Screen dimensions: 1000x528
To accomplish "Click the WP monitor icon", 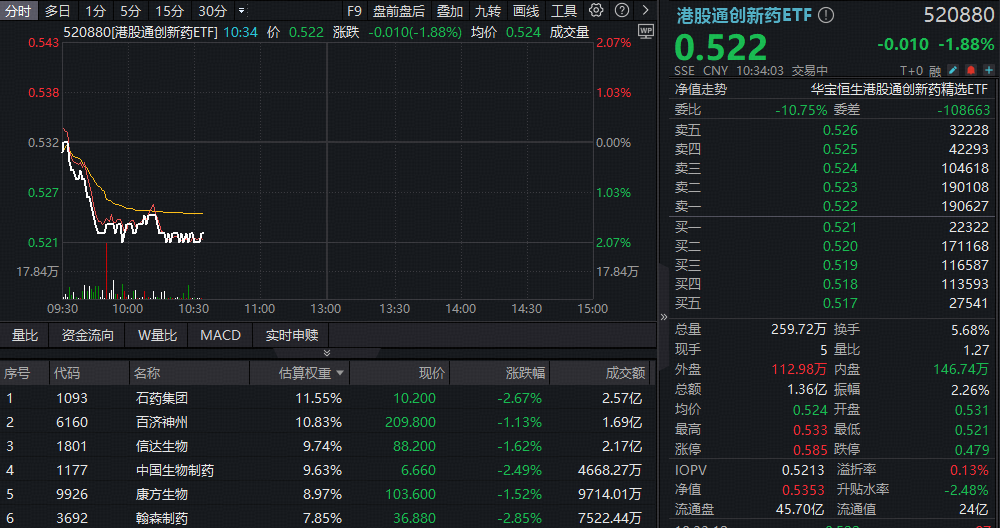I will tap(645, 31).
